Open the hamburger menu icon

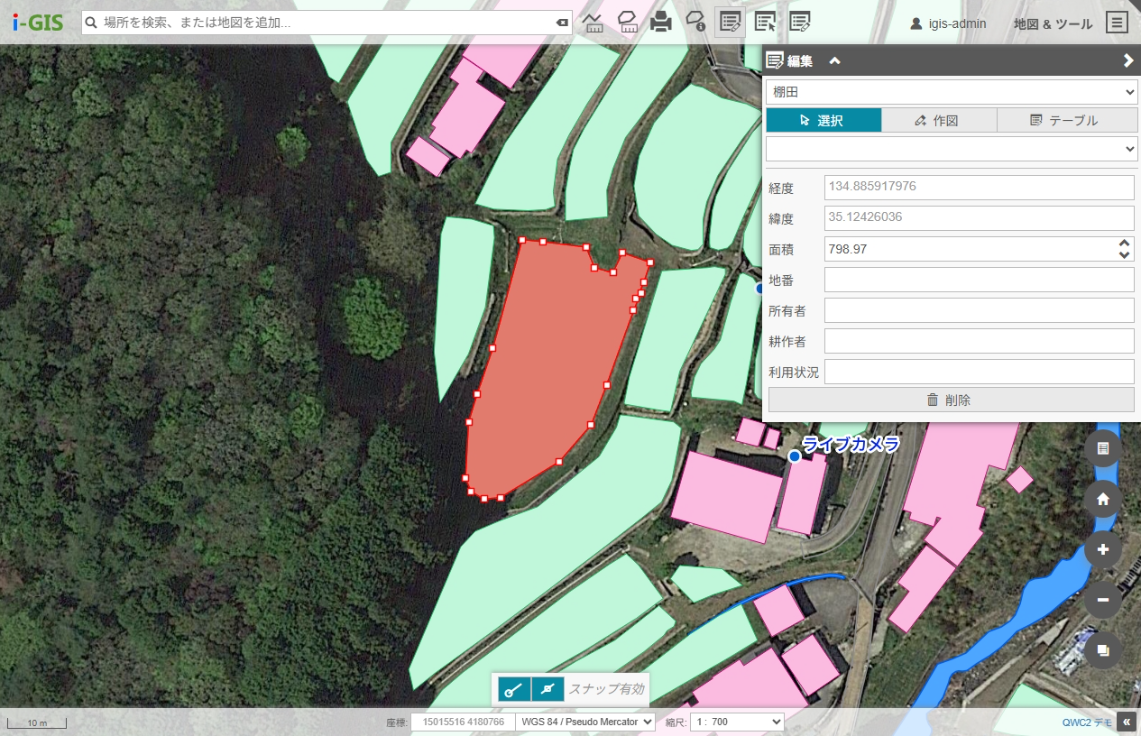point(1117,23)
